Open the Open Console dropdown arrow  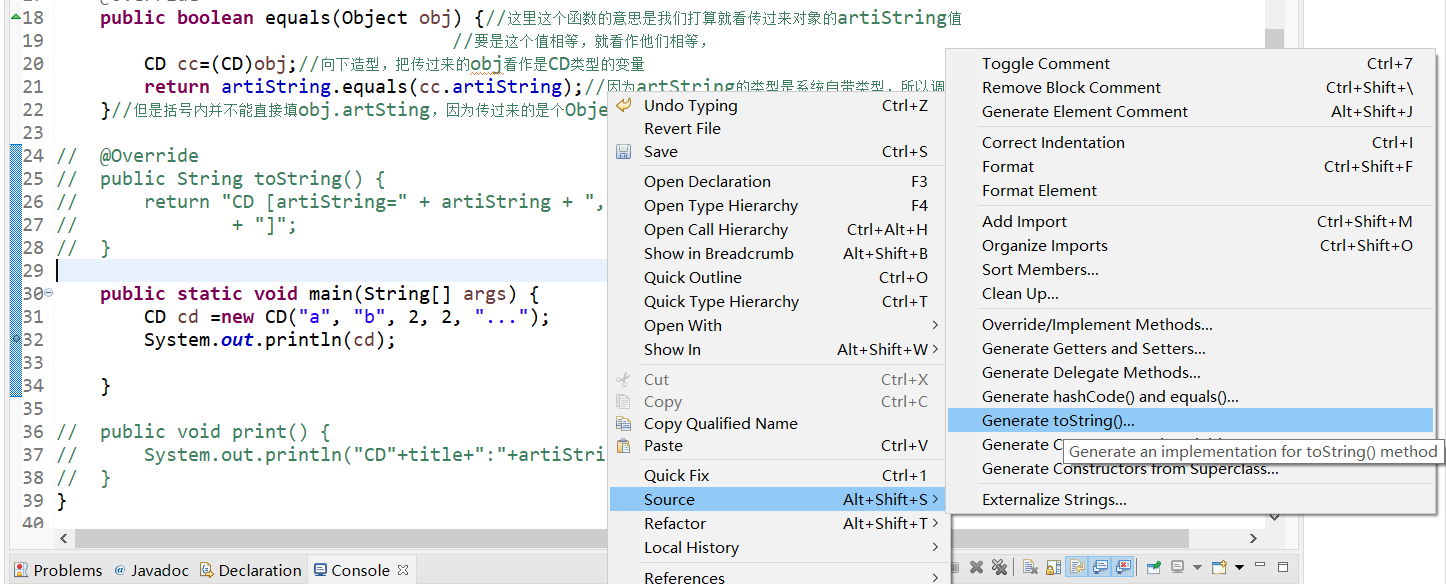tap(1239, 568)
